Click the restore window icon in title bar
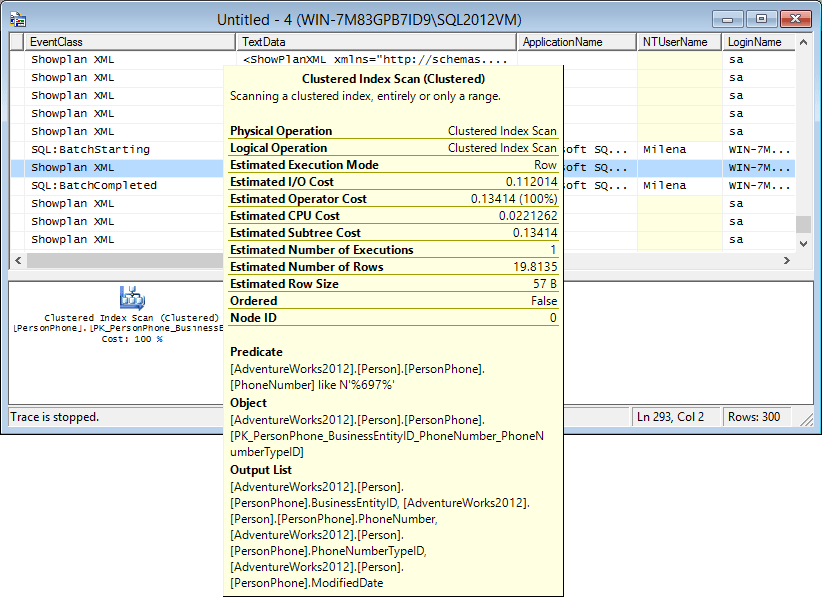Image resolution: width=822 pixels, height=597 pixels. [762, 17]
